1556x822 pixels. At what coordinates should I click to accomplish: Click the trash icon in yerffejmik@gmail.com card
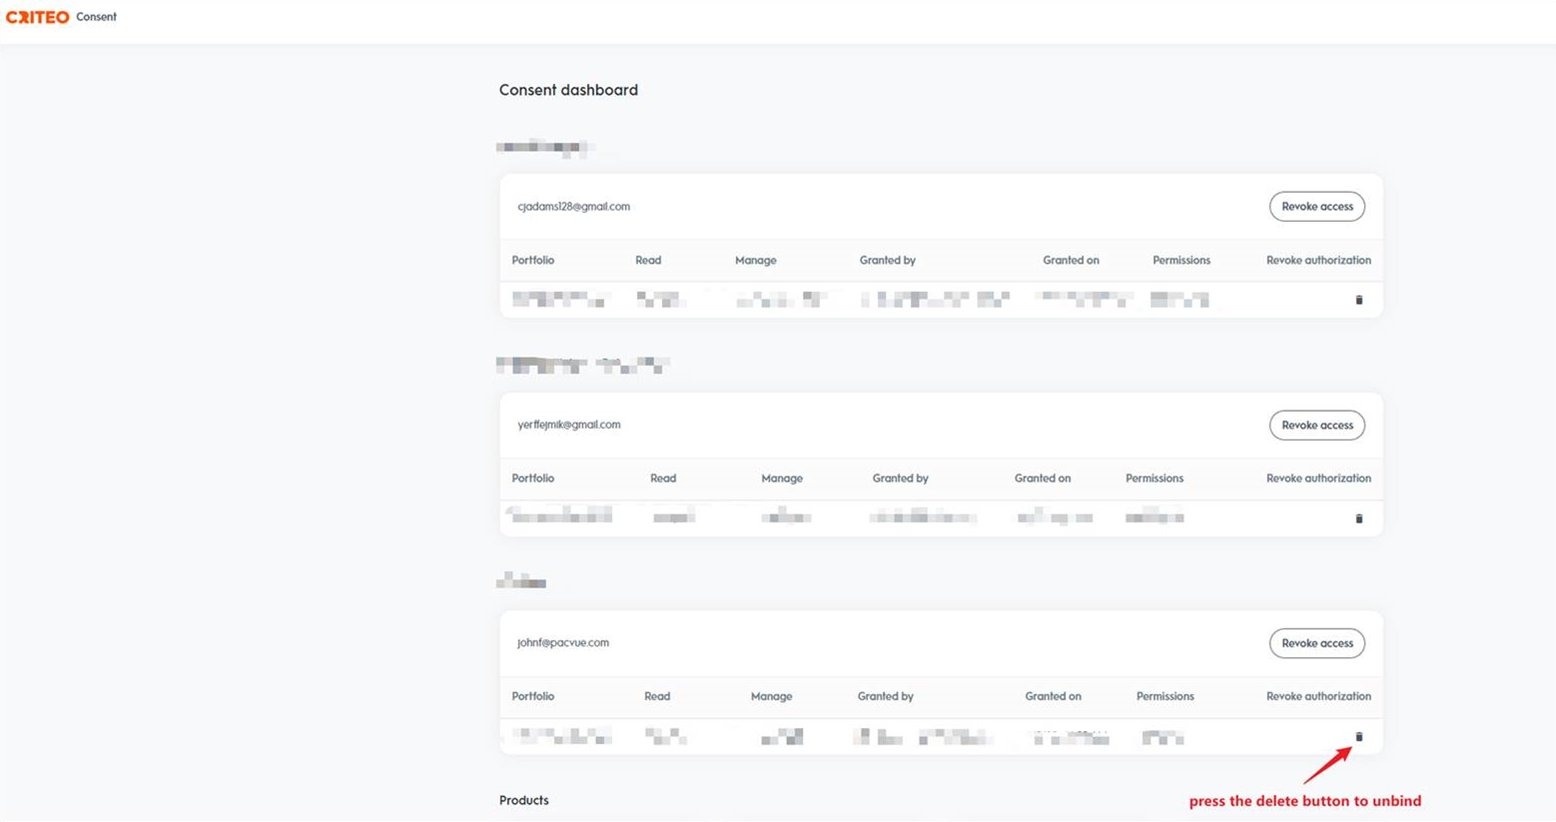(1359, 518)
